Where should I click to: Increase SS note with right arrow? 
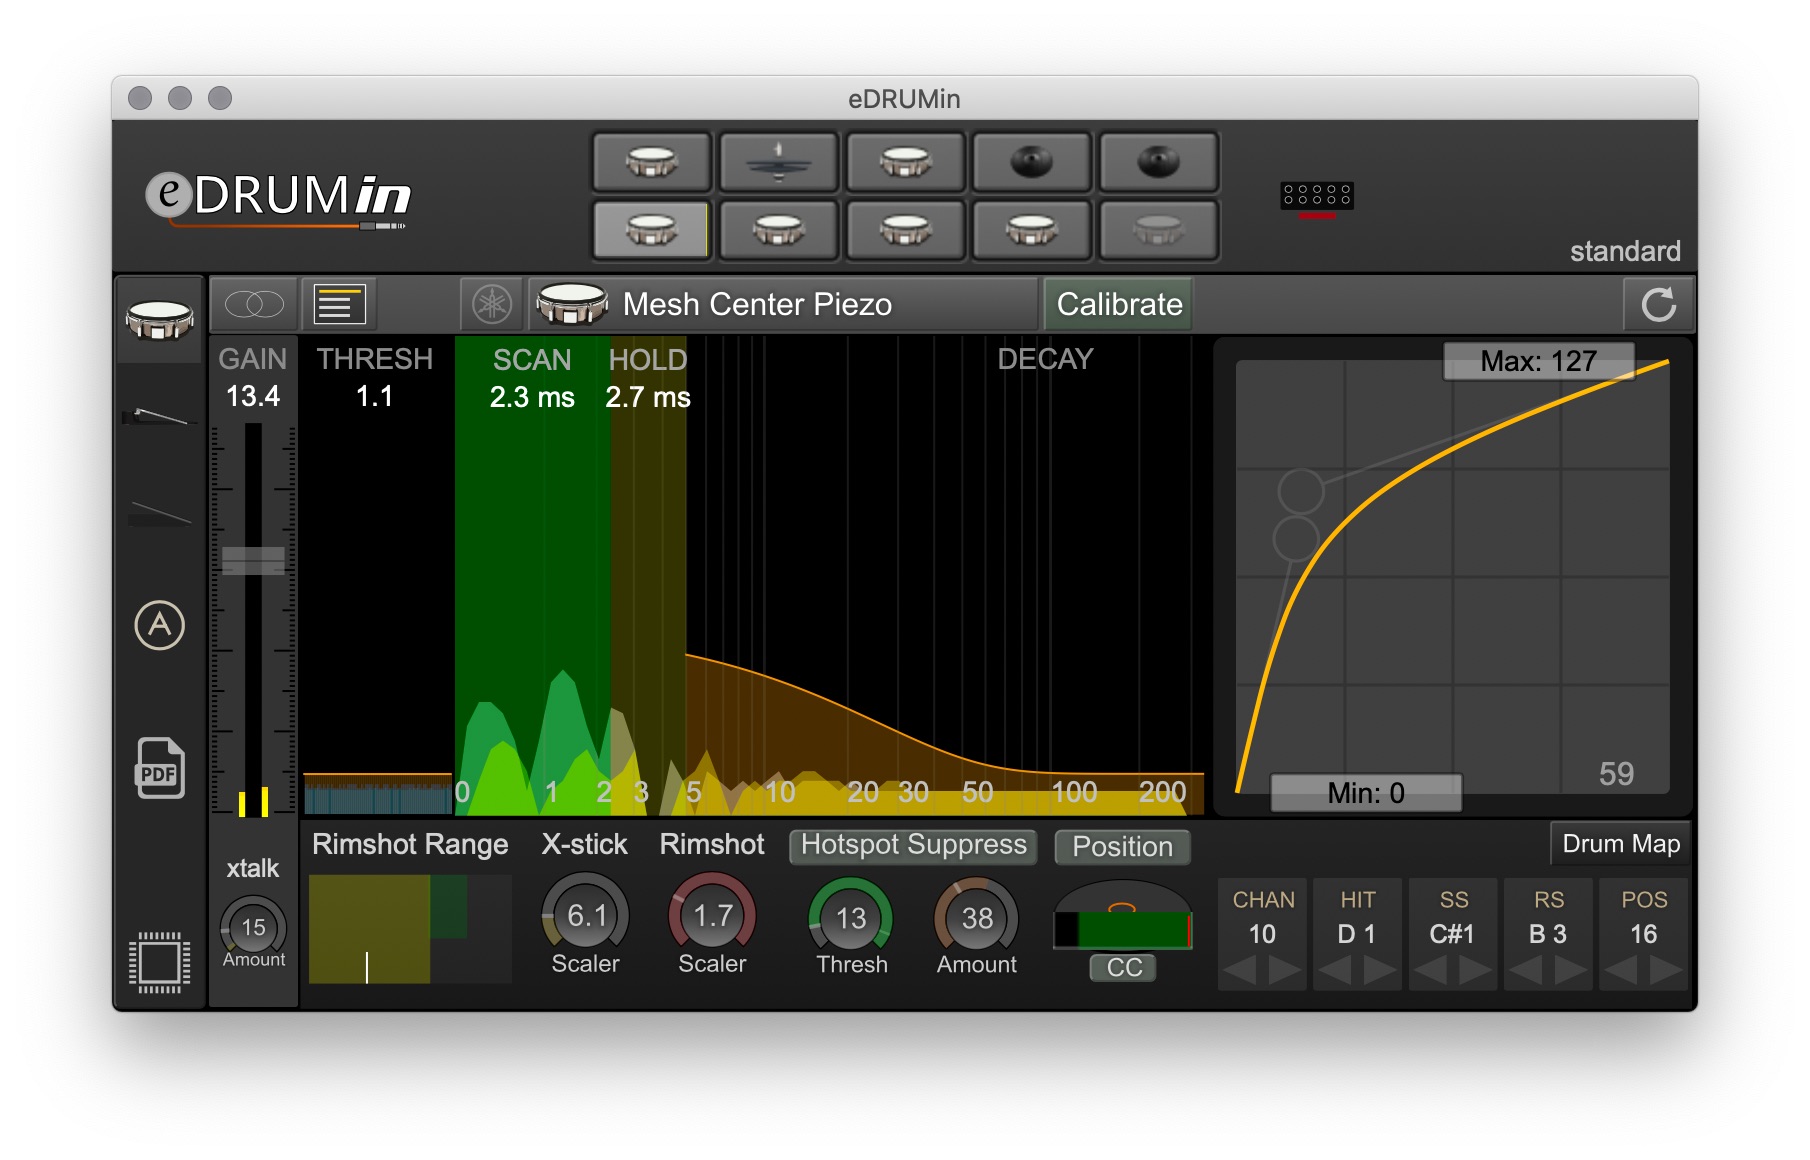(x=1475, y=970)
